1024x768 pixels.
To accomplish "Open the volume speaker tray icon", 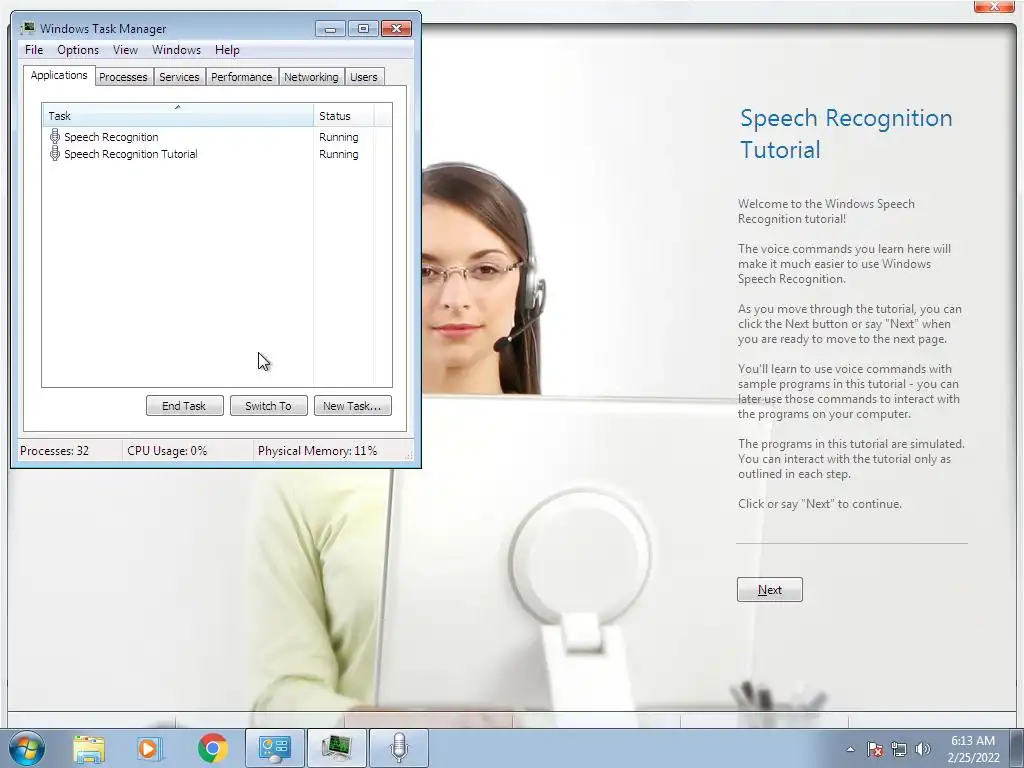I will click(923, 749).
